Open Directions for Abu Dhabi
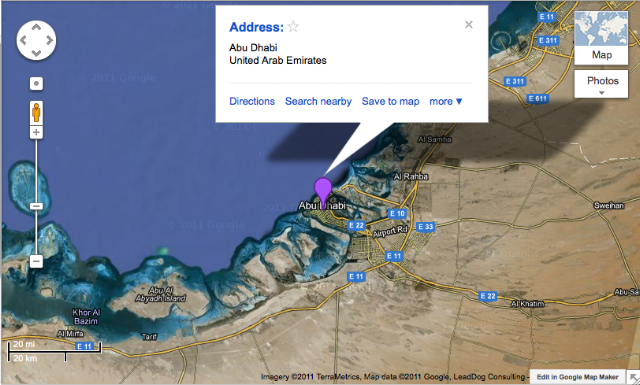This screenshot has width=640, height=385. click(252, 101)
